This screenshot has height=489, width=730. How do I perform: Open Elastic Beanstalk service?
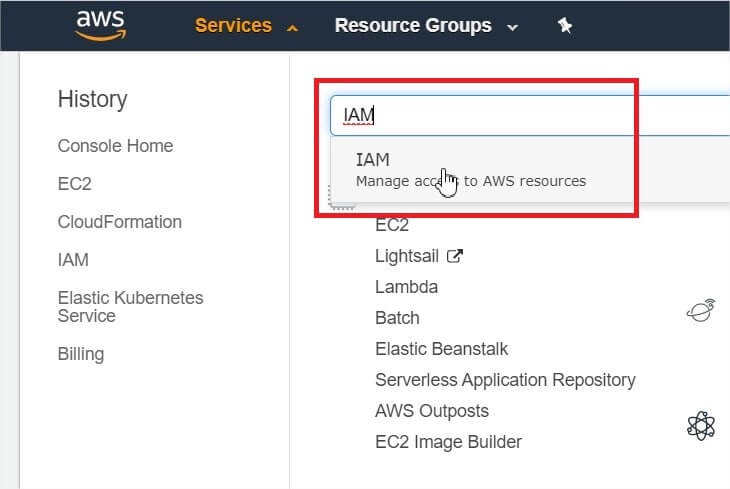(441, 349)
